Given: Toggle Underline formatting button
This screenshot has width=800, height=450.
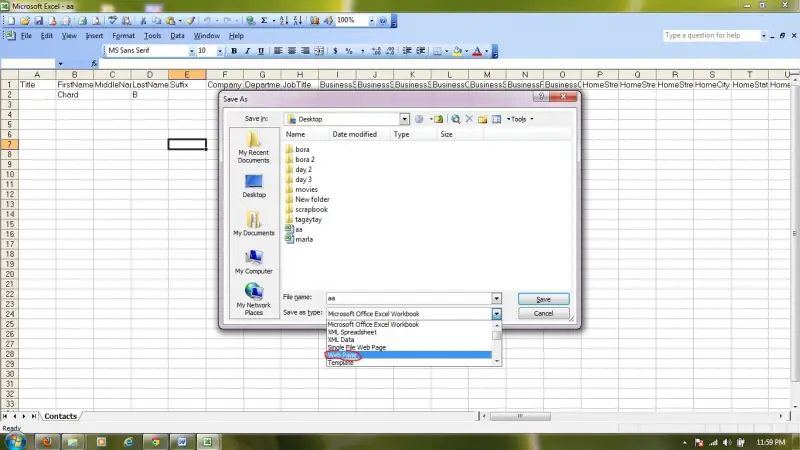Looking at the screenshot, I should pyautogui.click(x=261, y=51).
